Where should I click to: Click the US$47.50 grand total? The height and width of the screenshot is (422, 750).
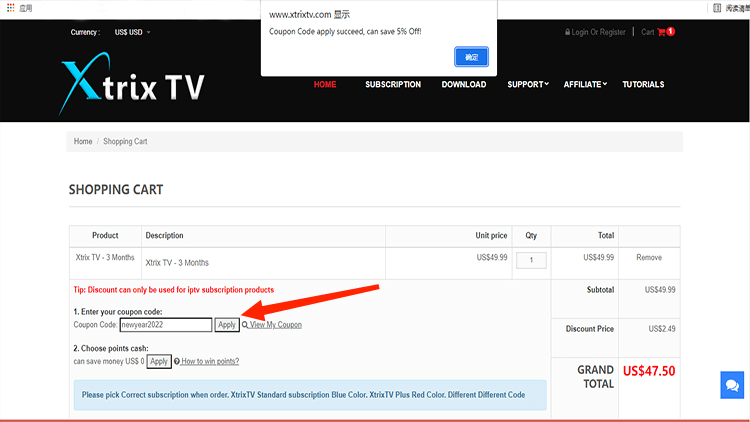[x=649, y=371]
